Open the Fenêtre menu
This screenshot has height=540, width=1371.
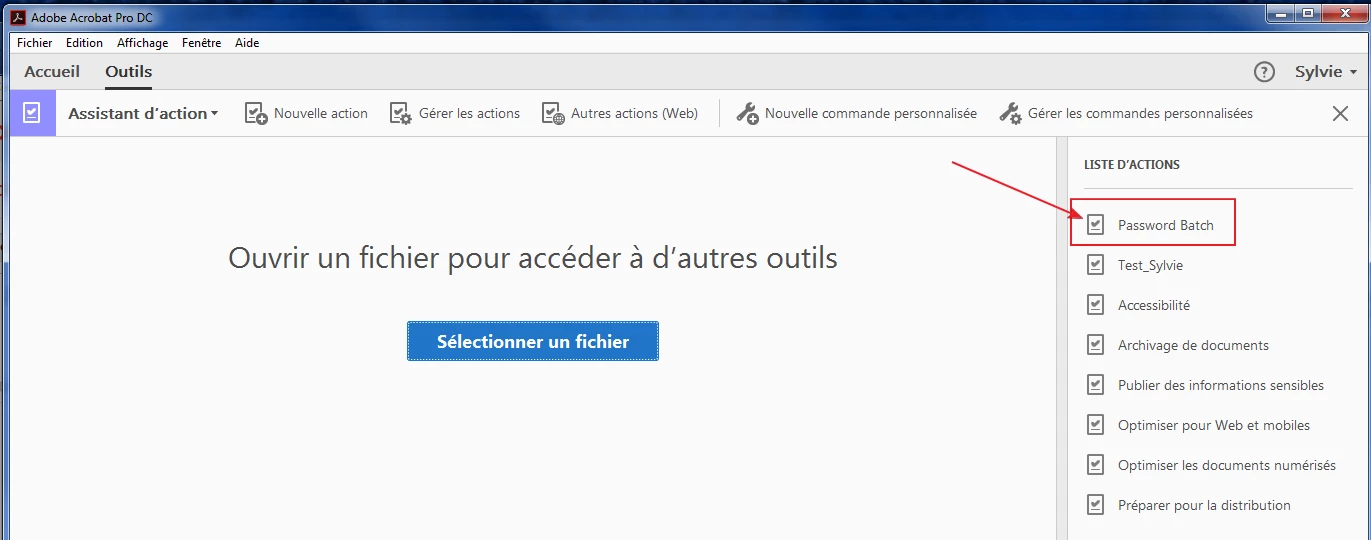203,43
